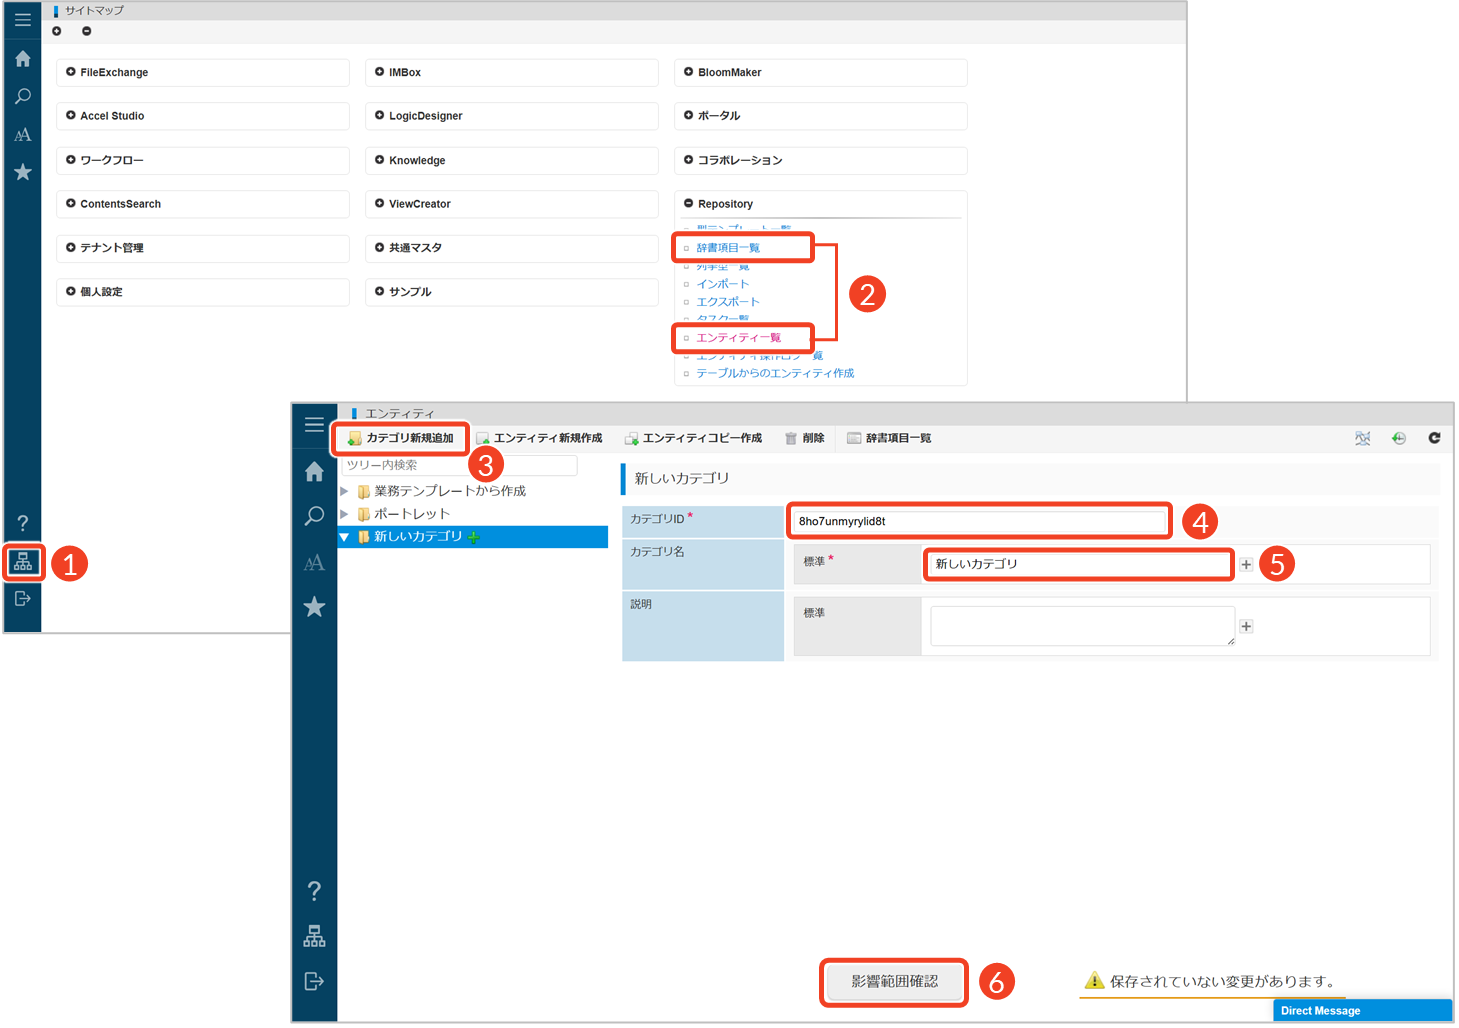Expand the ポートレット tree folder
Viewport: 1459px width, 1028px height.
(x=345, y=514)
